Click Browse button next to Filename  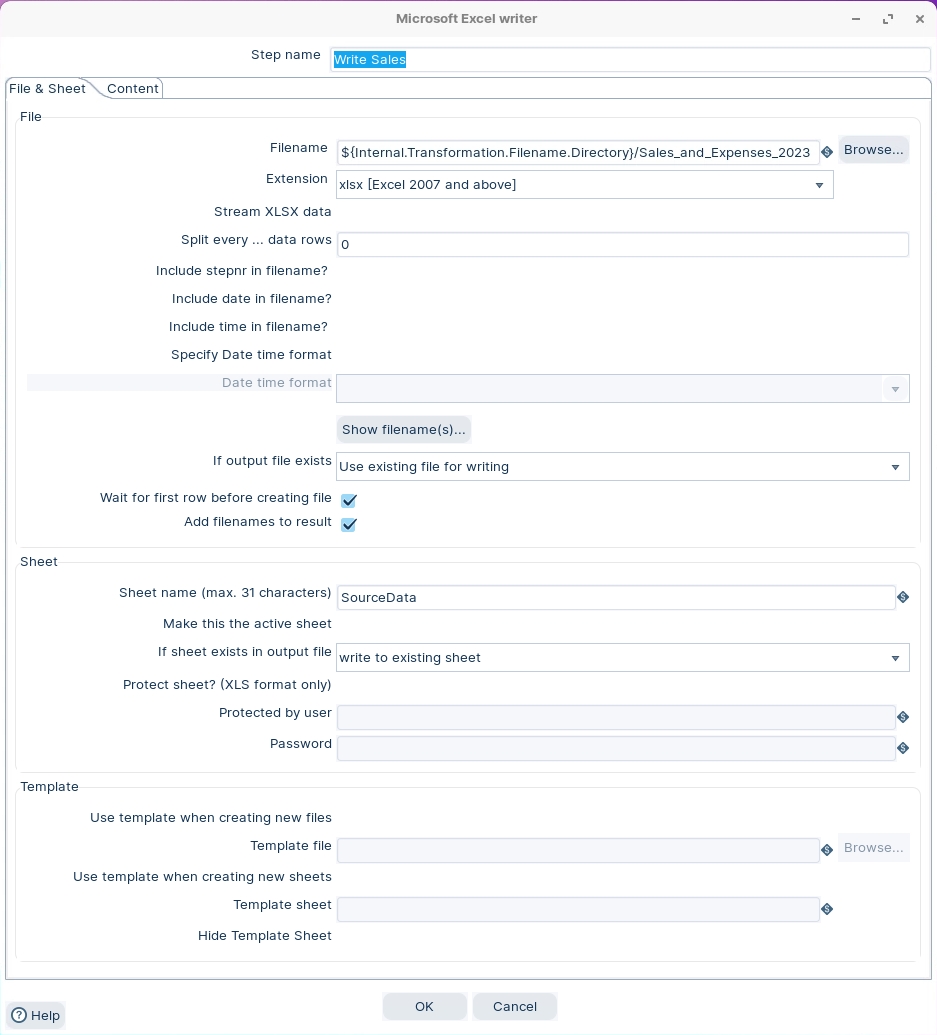873,150
